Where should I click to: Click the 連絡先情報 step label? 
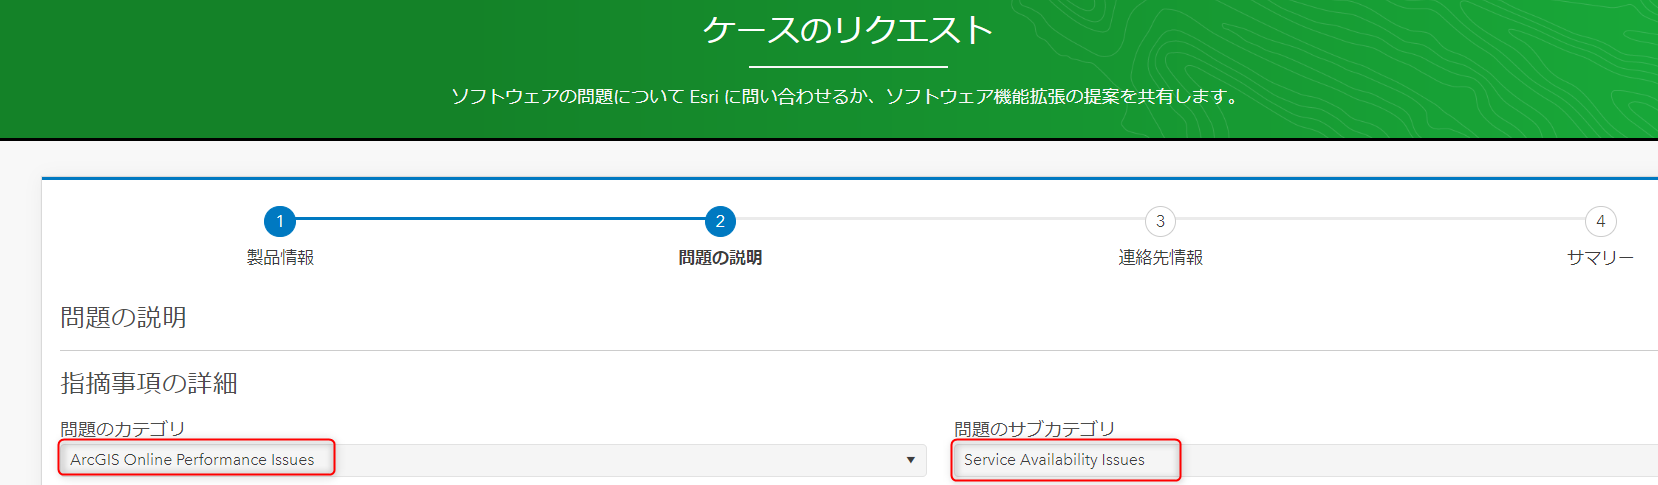[1160, 258]
